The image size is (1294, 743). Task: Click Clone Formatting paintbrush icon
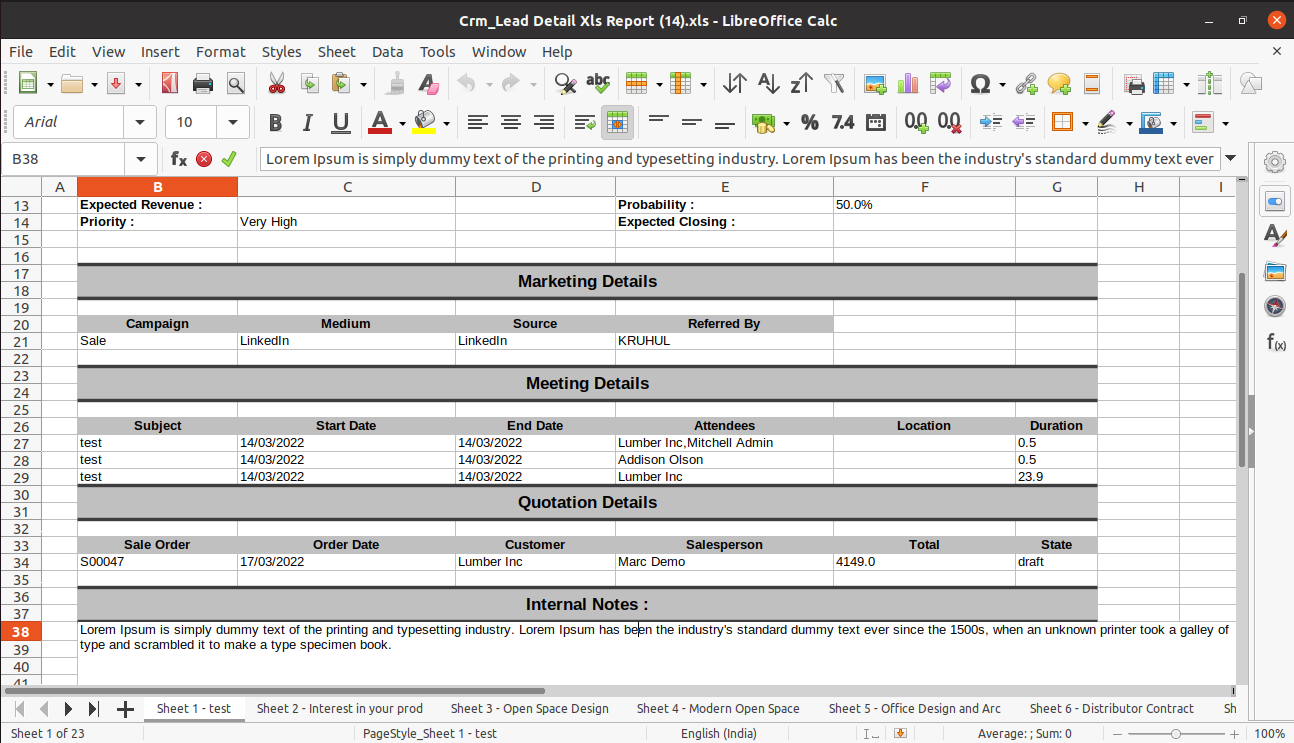(x=396, y=84)
